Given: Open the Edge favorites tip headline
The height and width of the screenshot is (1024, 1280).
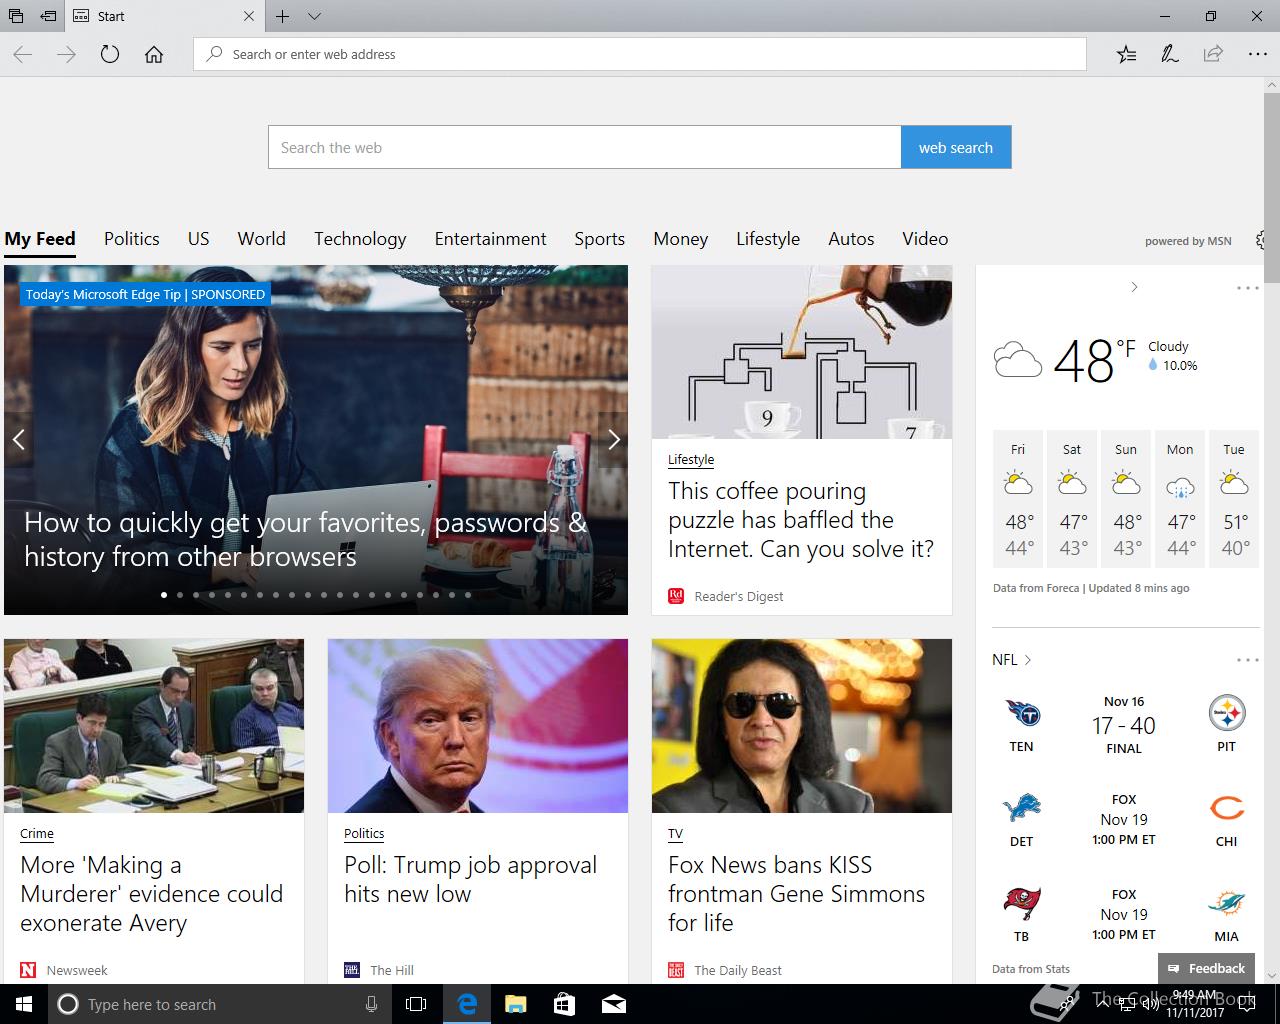Looking at the screenshot, I should pyautogui.click(x=305, y=539).
